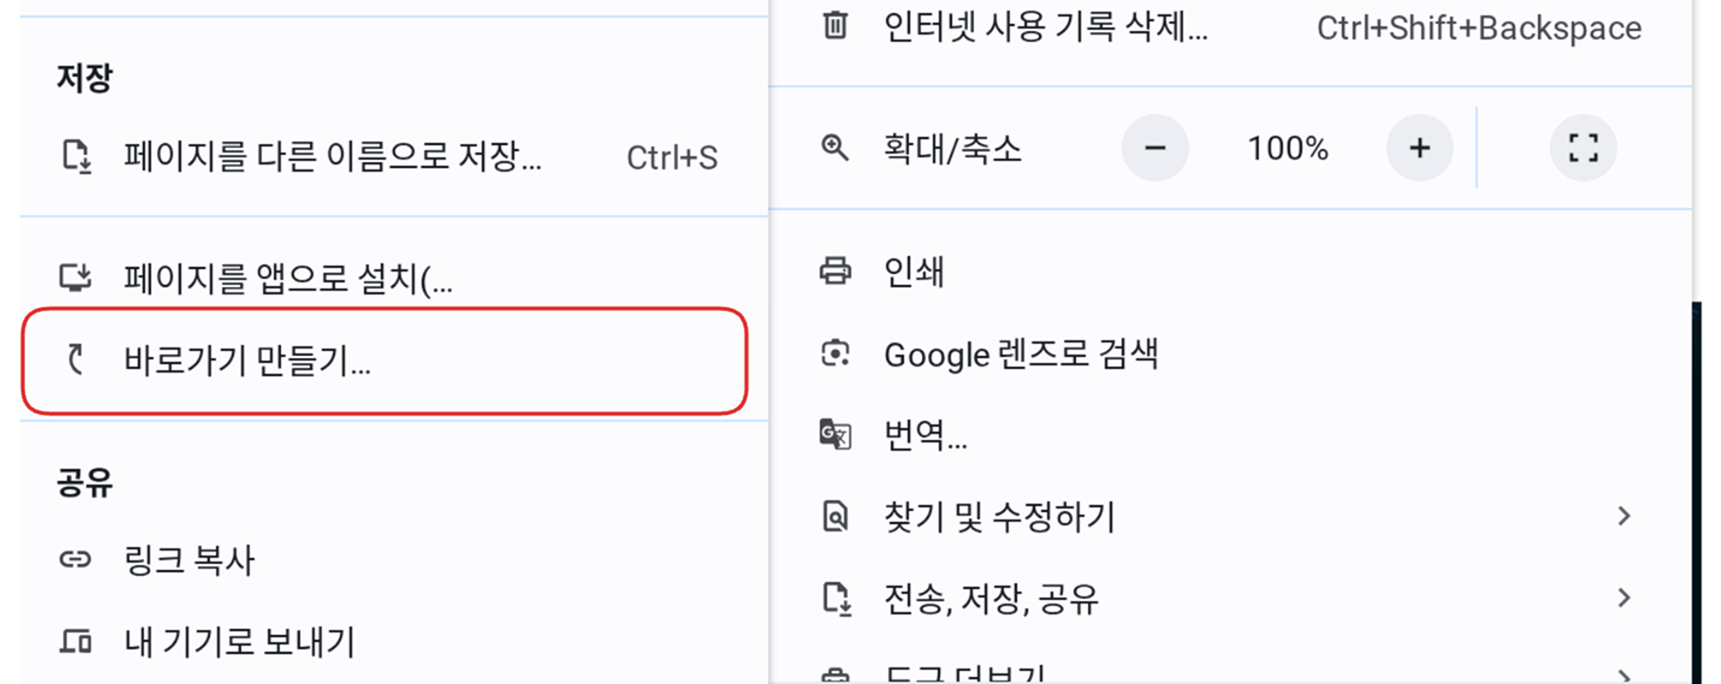
Task: Choose 페이지를 다른 이름으로 저장 option
Action: (x=332, y=157)
